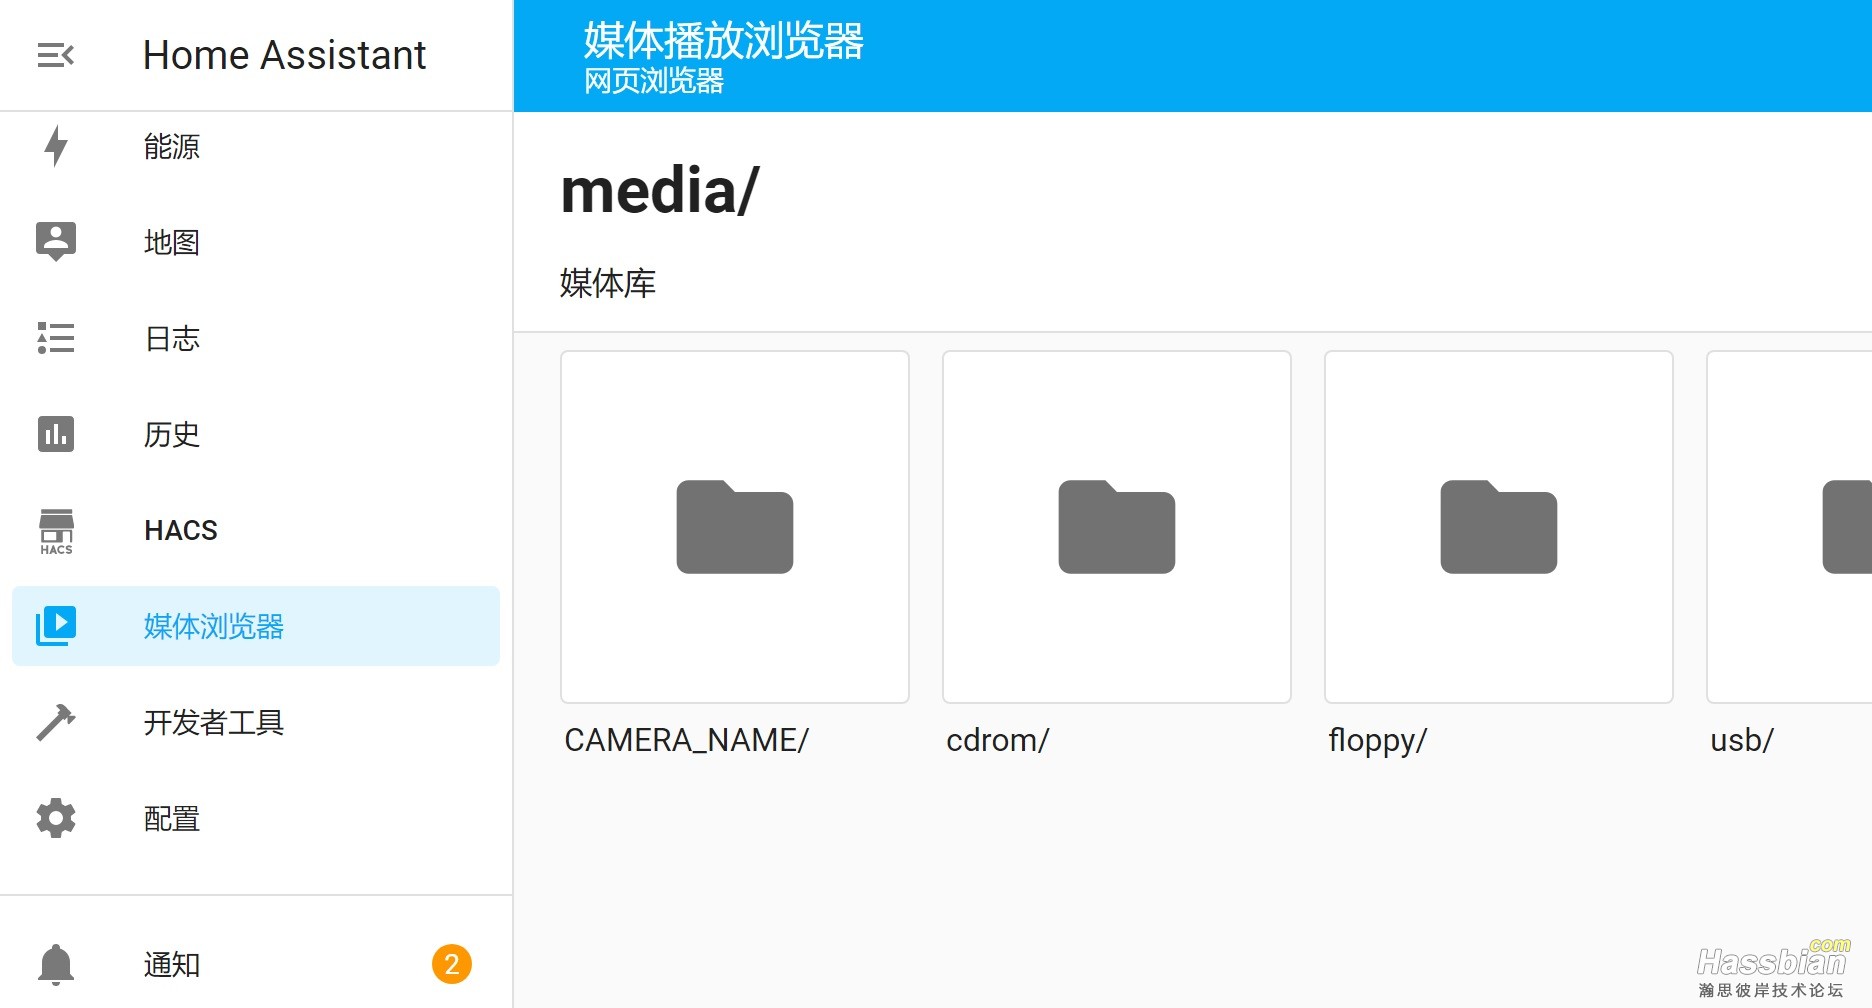Image resolution: width=1872 pixels, height=1008 pixels.
Task: Click the energy lightning bolt icon
Action: tap(56, 146)
